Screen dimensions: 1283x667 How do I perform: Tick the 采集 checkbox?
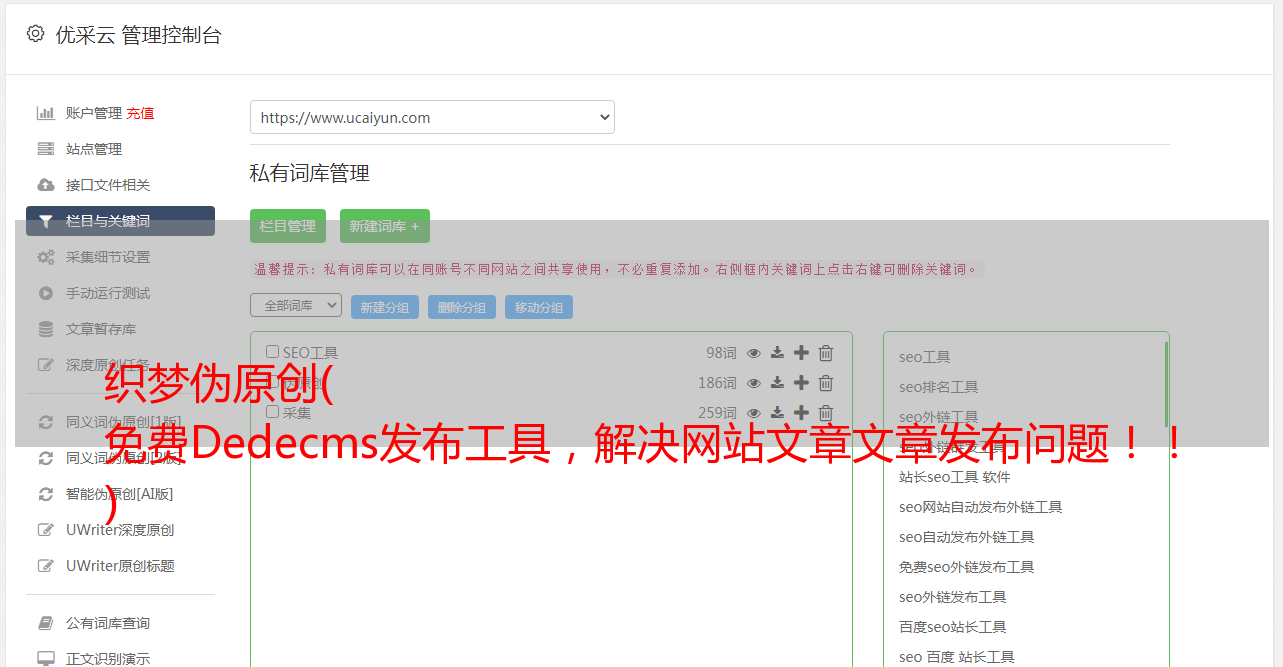[272, 412]
